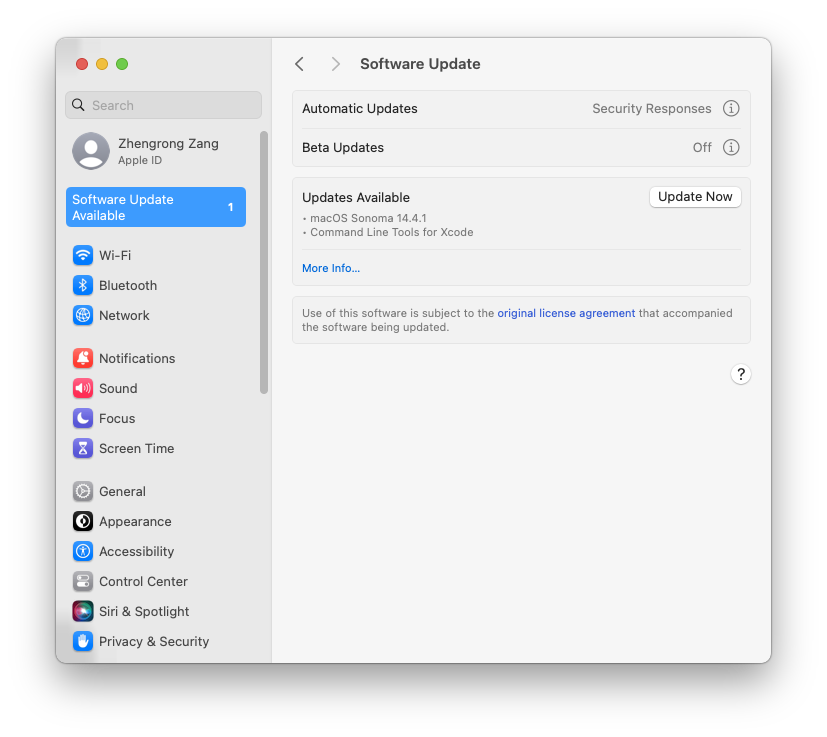
Task: Go forward with the right chevron
Action: point(335,64)
